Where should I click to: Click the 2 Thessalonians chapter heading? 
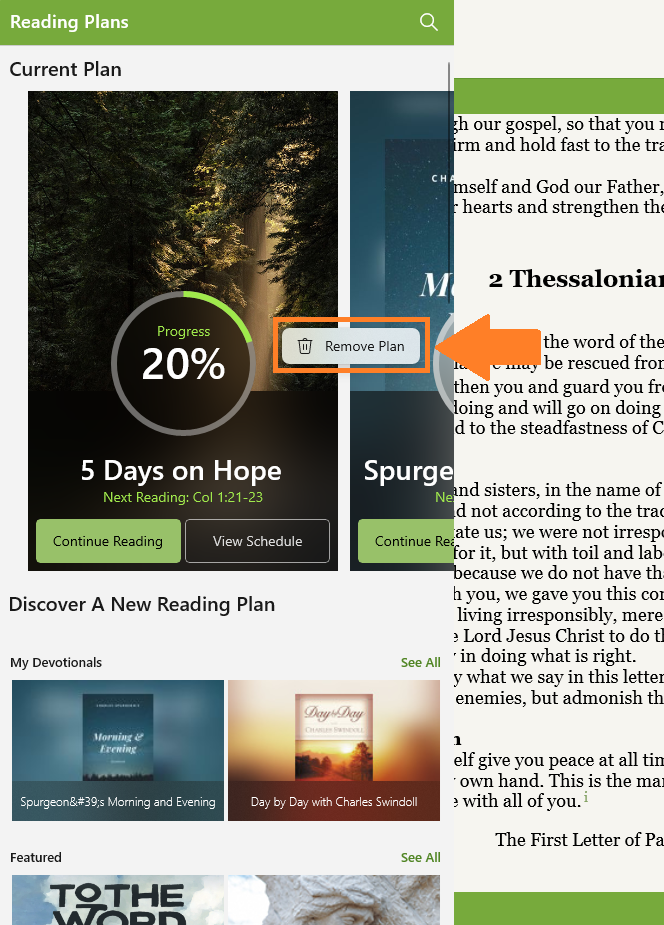click(x=576, y=278)
